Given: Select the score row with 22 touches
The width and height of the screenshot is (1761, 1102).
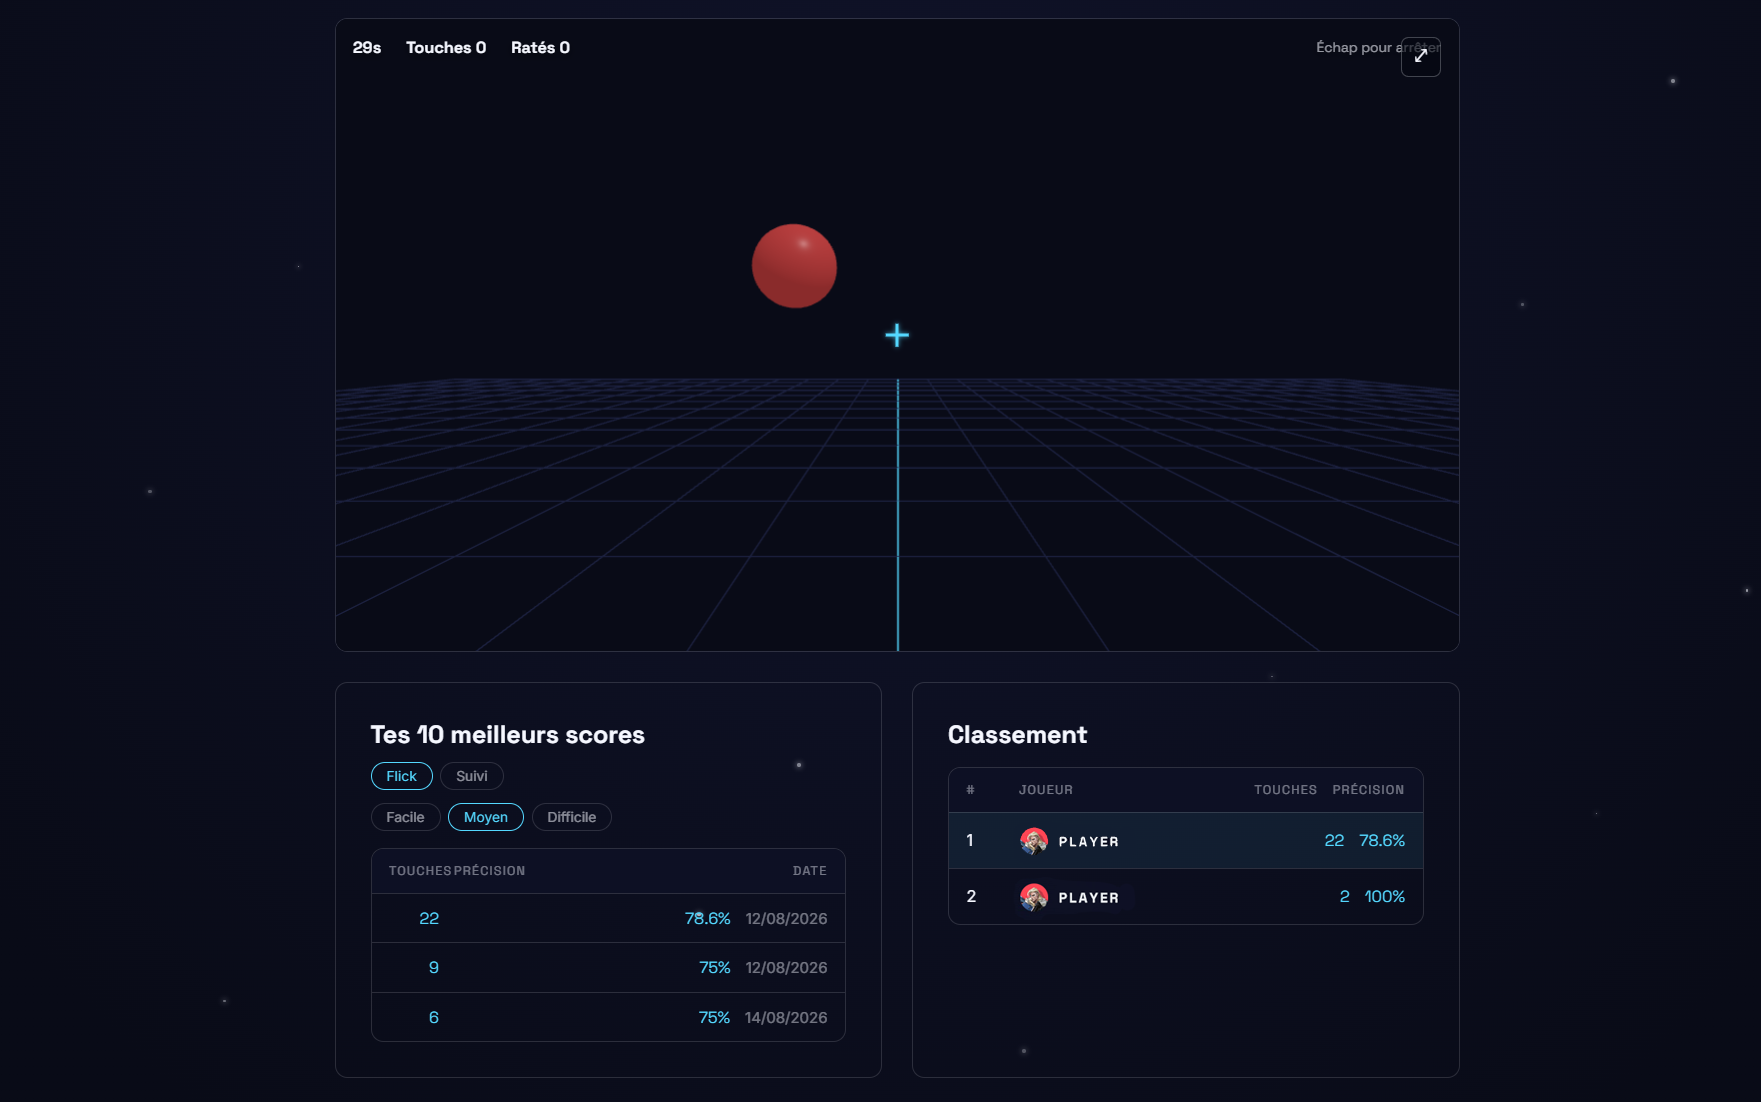Looking at the screenshot, I should (608, 918).
